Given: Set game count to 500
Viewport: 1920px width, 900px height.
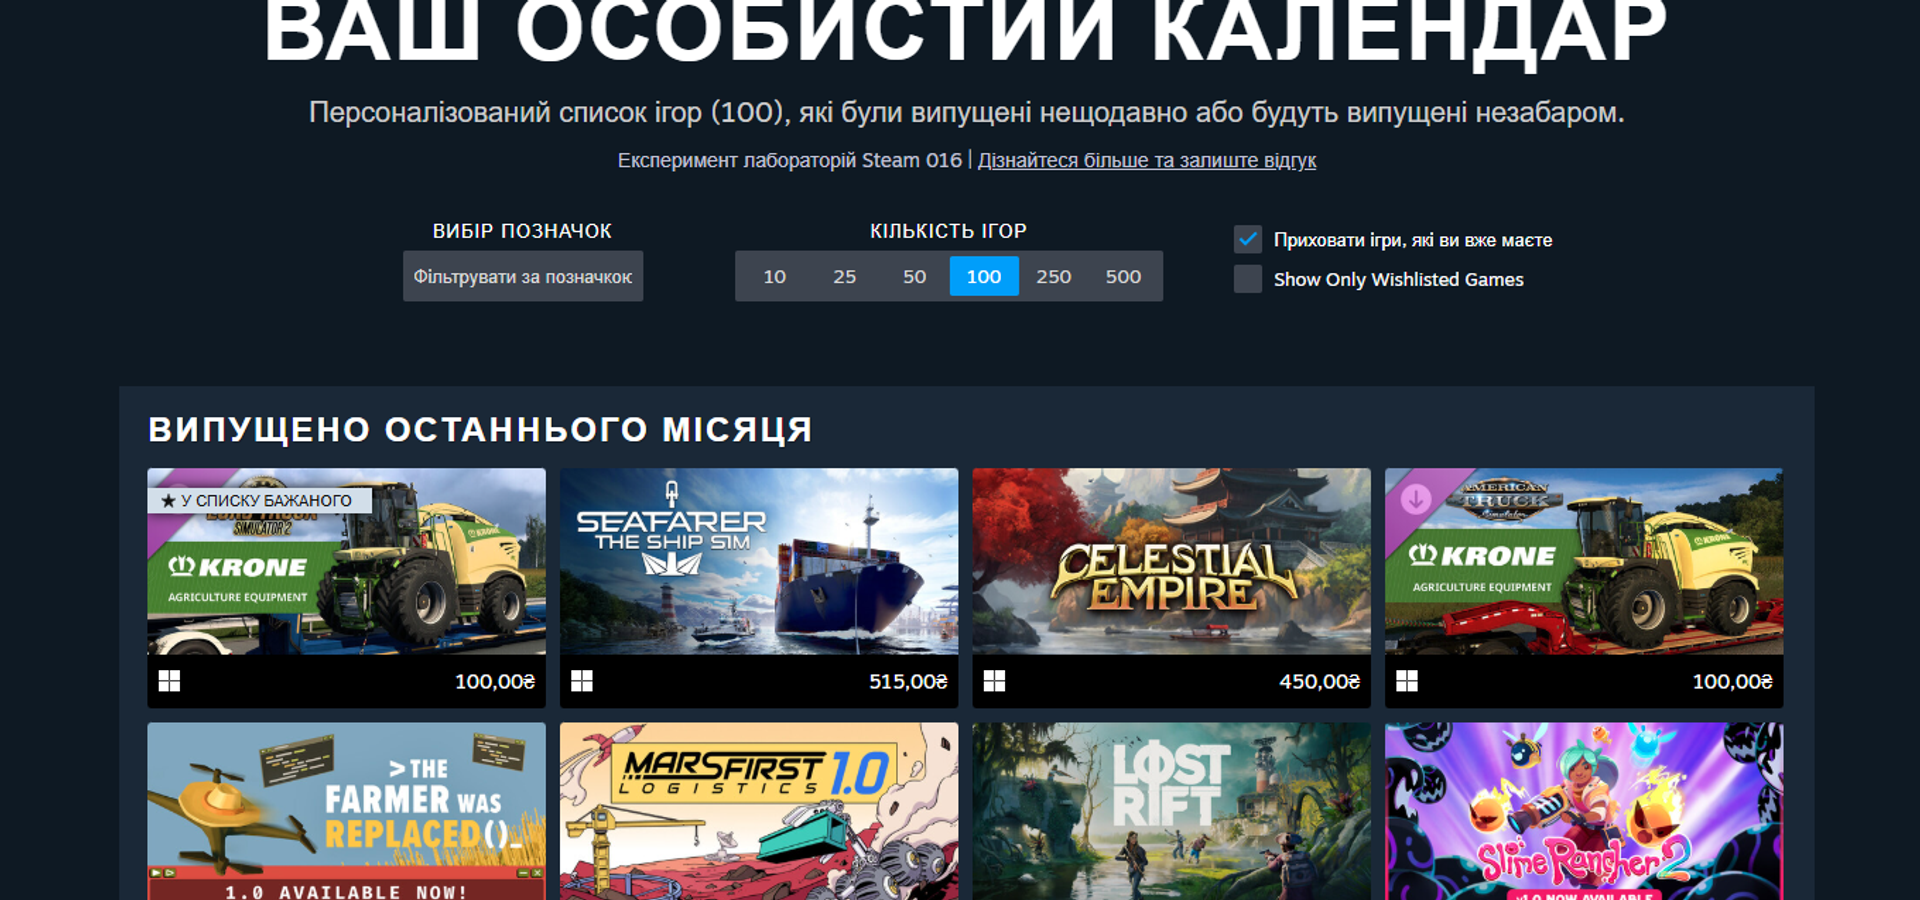Looking at the screenshot, I should click(1123, 276).
